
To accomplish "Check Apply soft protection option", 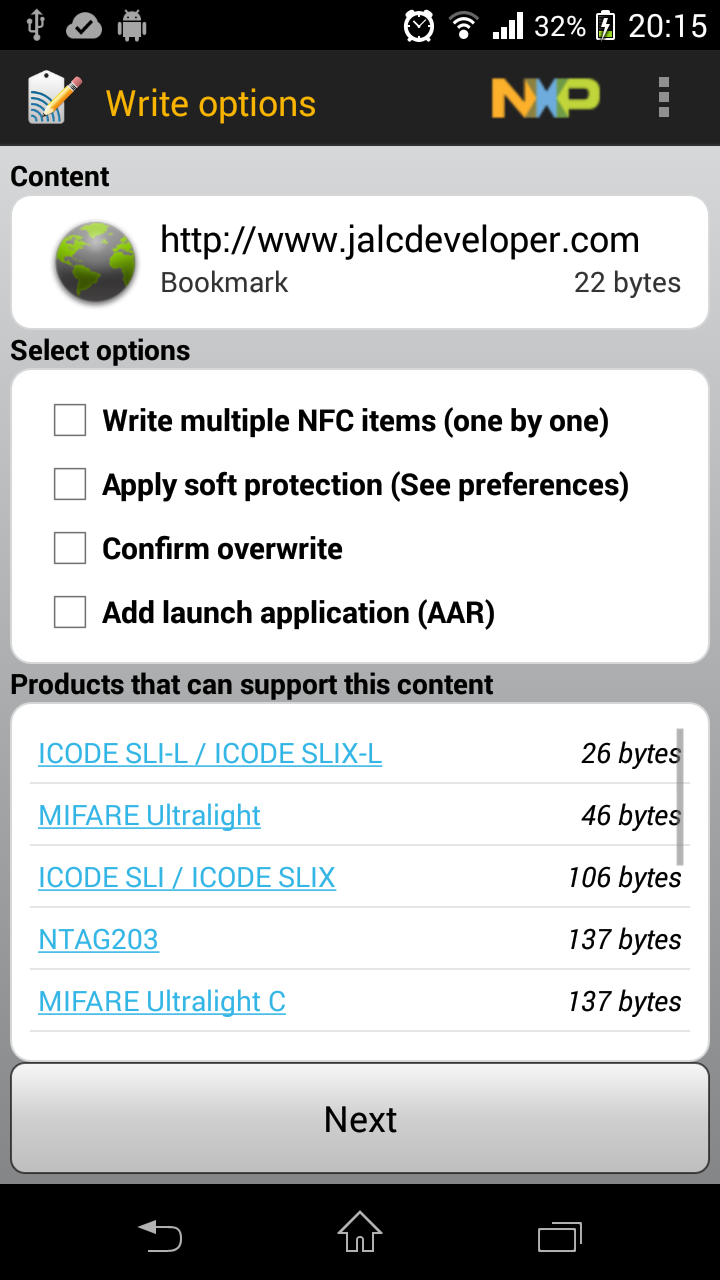I will [69, 484].
